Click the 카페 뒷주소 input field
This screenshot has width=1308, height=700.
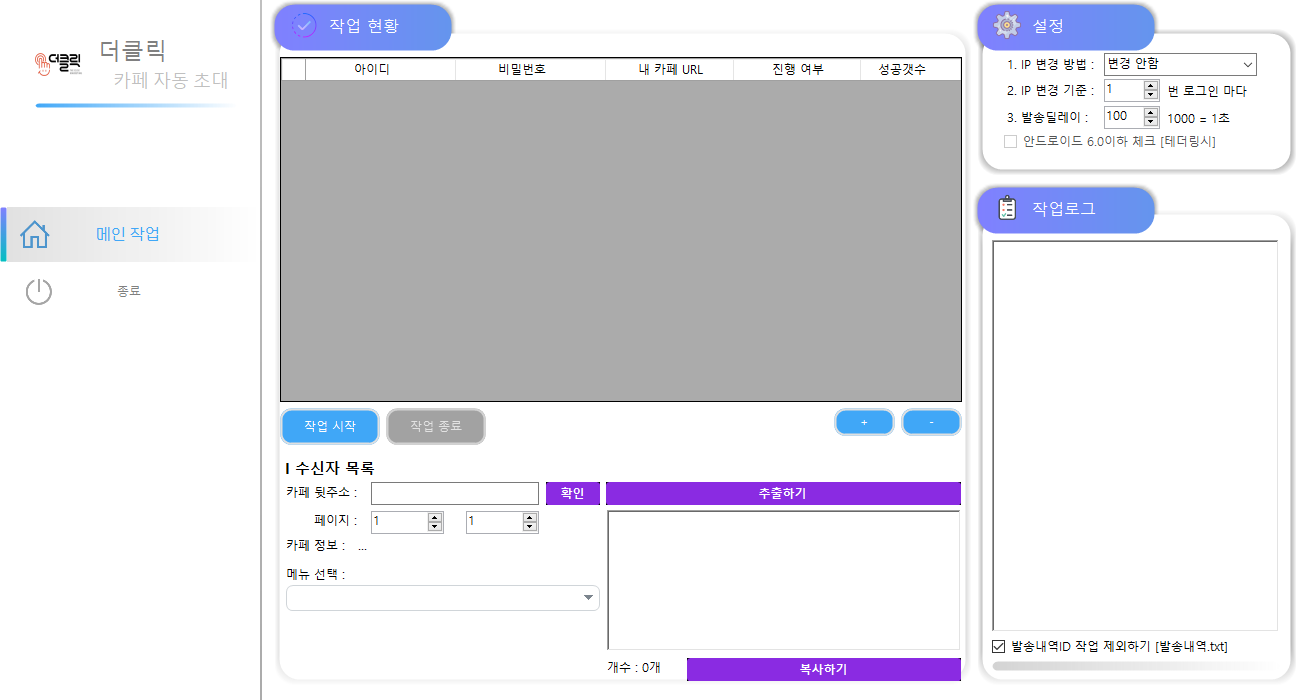pos(454,493)
